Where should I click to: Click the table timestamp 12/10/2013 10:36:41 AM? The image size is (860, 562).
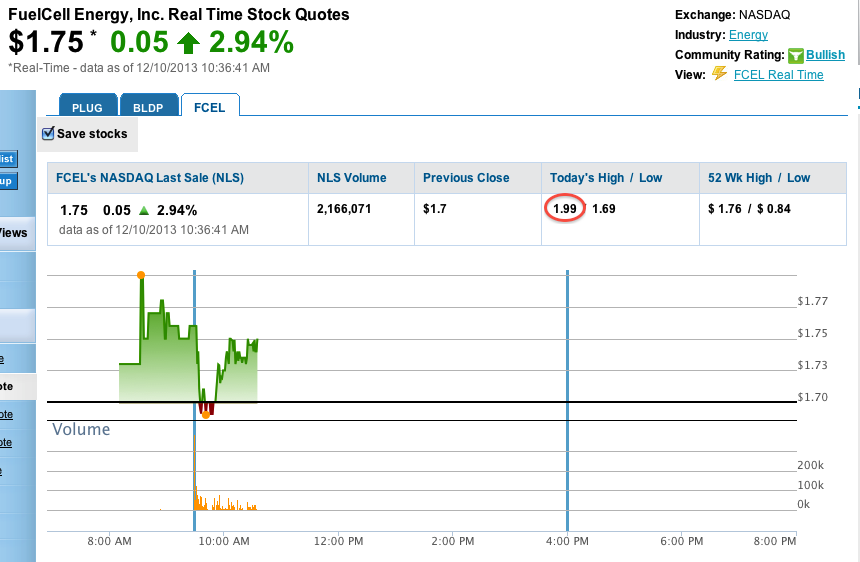click(182, 230)
